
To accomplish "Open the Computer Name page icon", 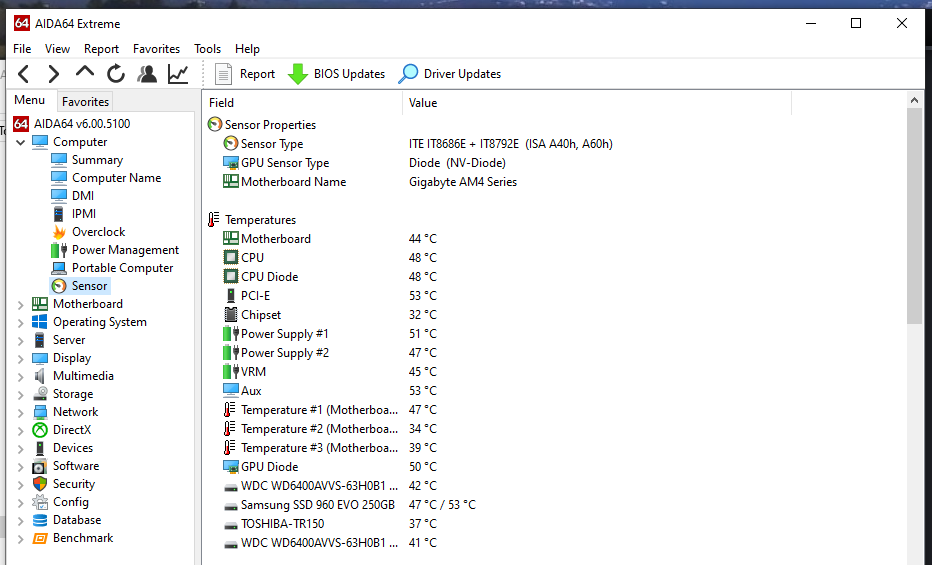I will coord(59,178).
